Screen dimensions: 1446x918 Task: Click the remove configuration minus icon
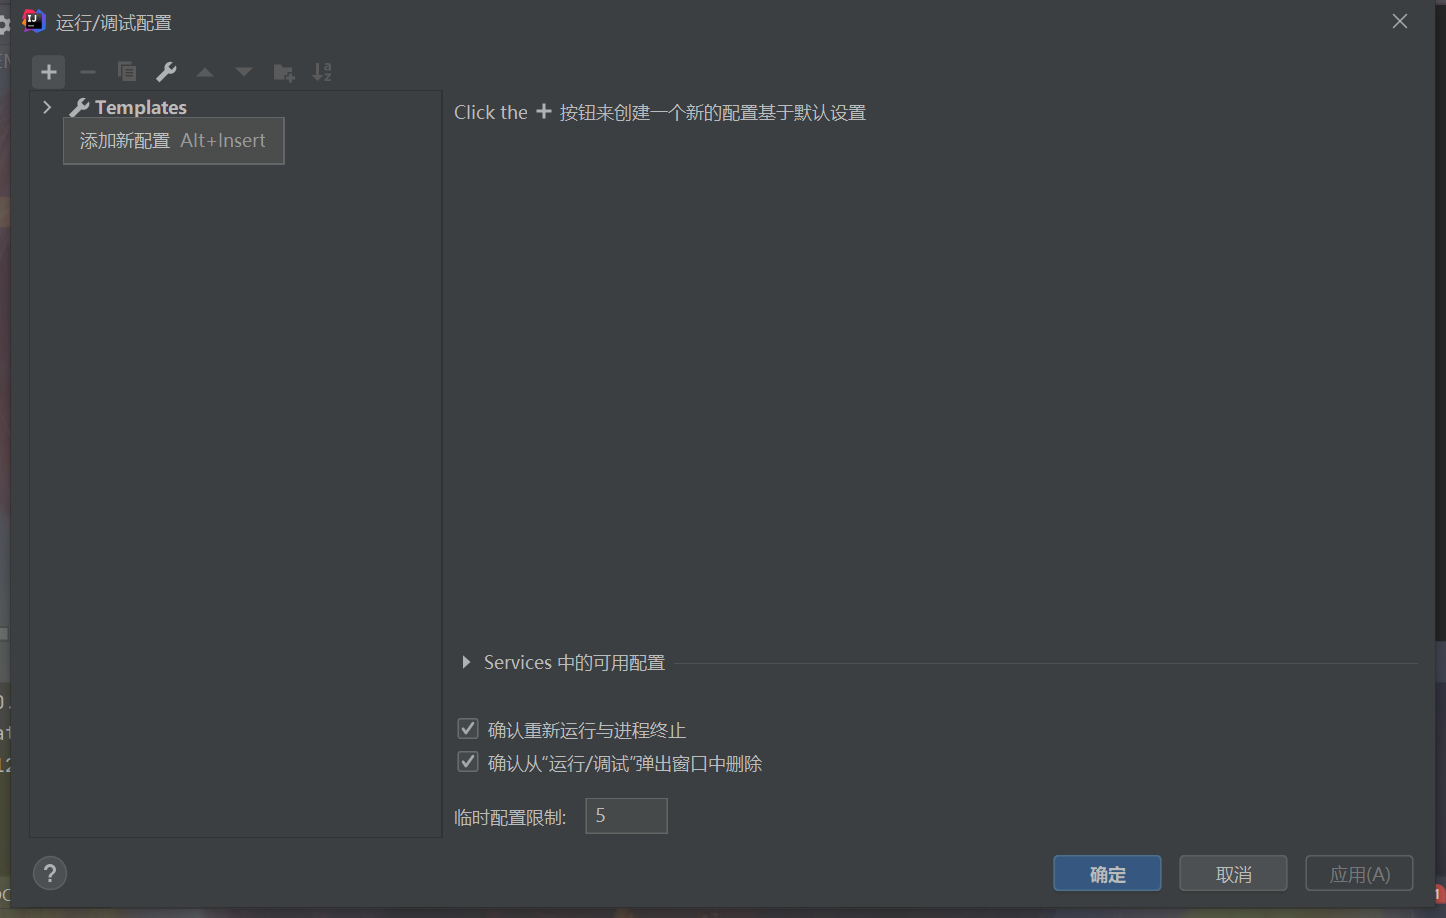click(87, 71)
